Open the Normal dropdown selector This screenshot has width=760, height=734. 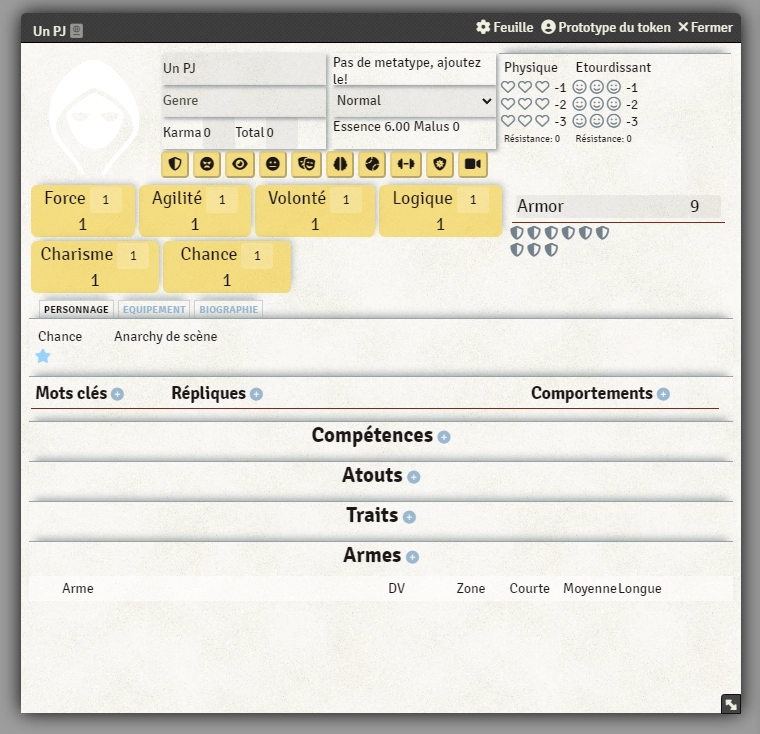(414, 100)
